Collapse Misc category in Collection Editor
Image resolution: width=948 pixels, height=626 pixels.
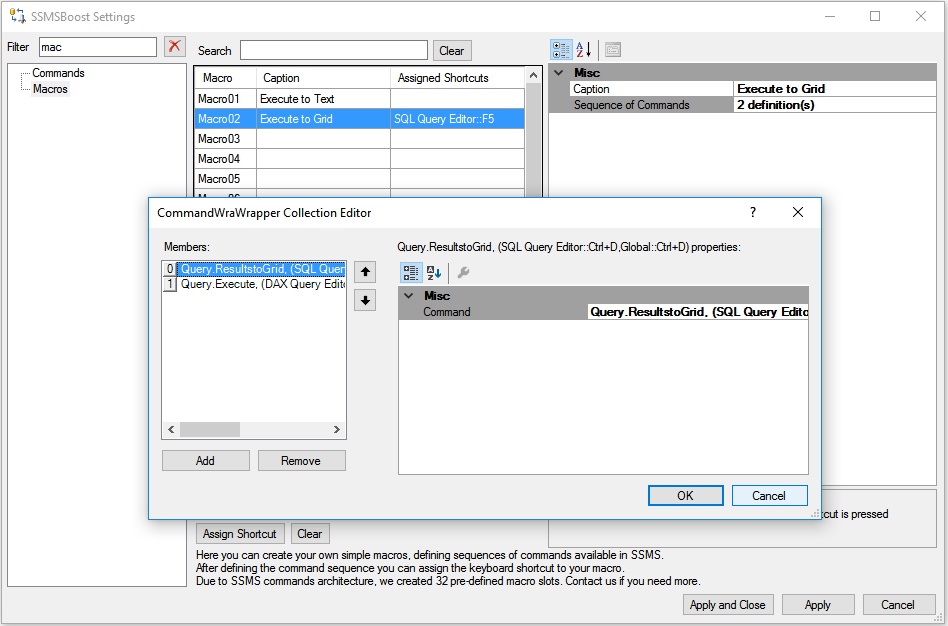coord(409,296)
